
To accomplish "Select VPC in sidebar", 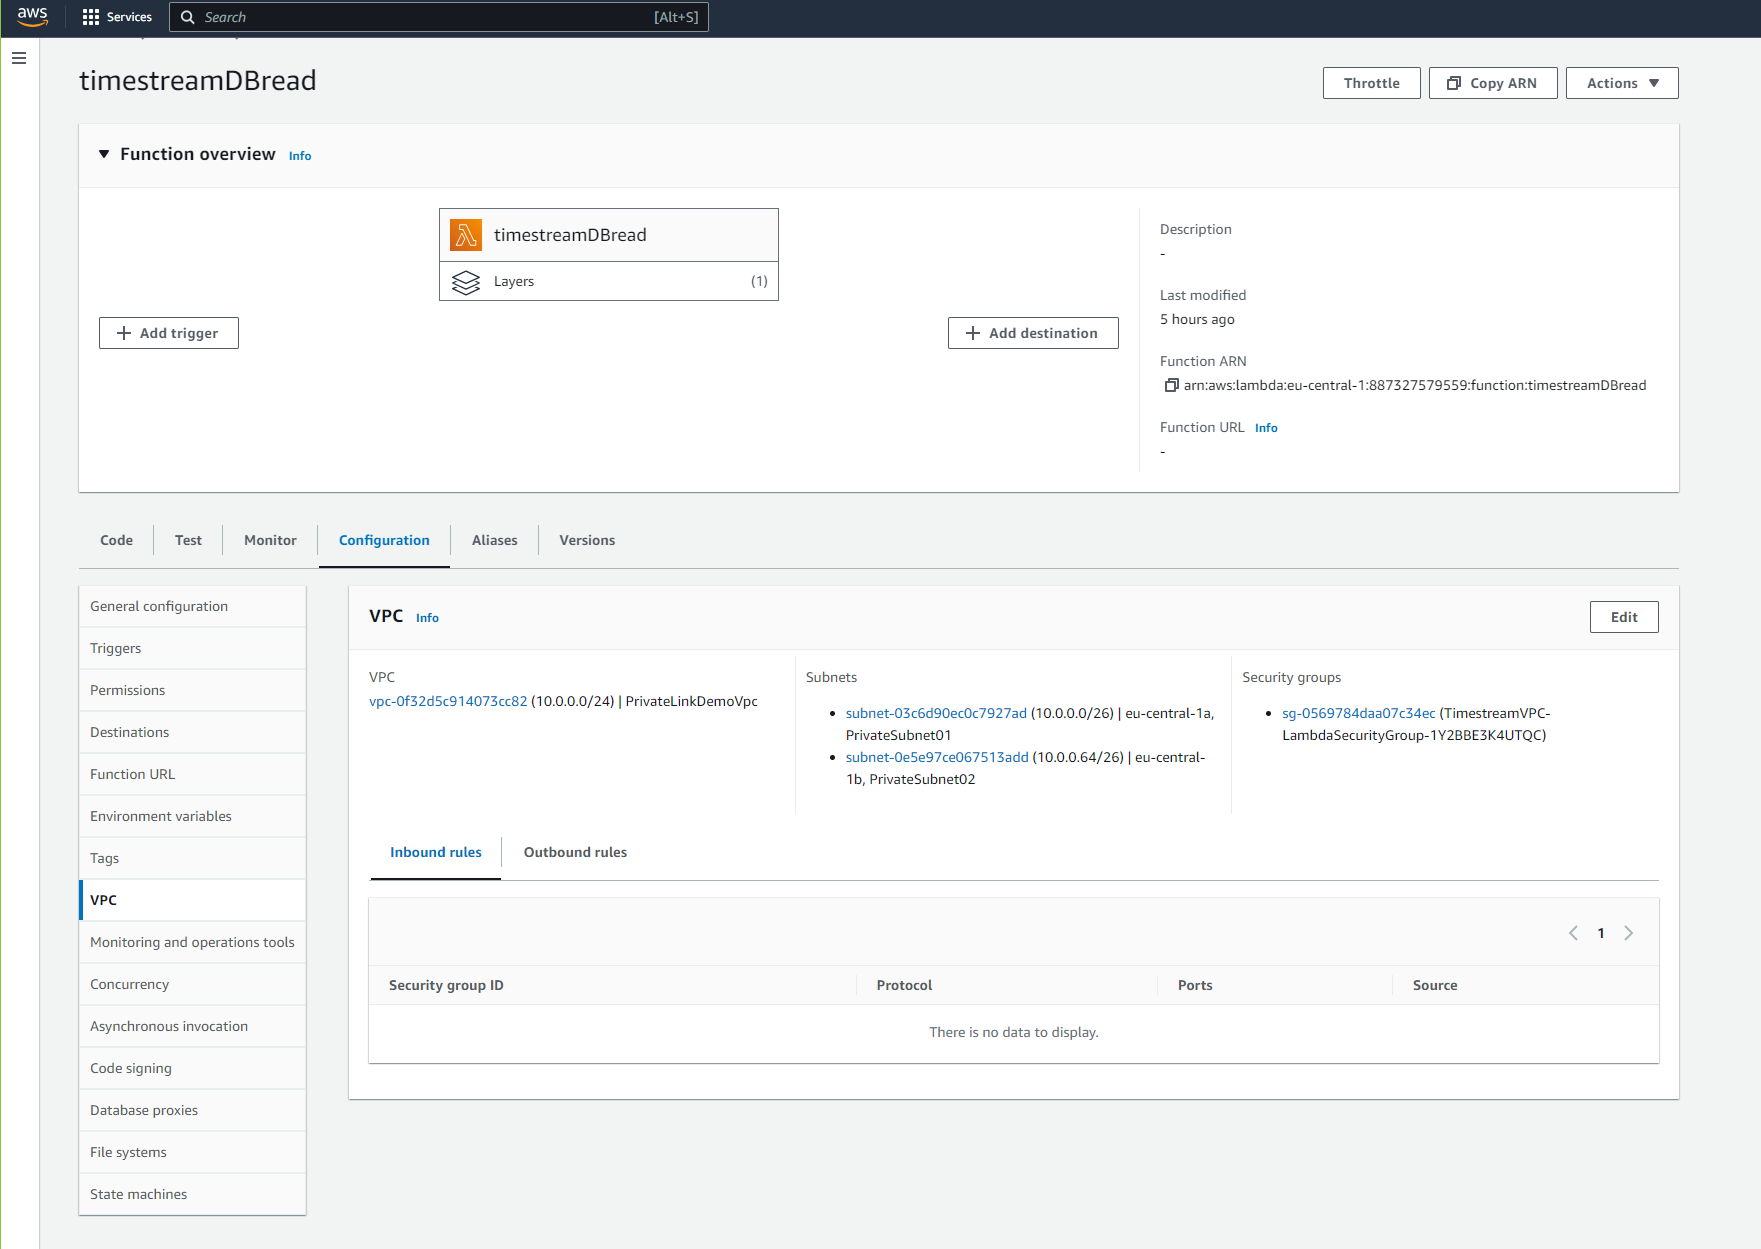I will pyautogui.click(x=192, y=900).
